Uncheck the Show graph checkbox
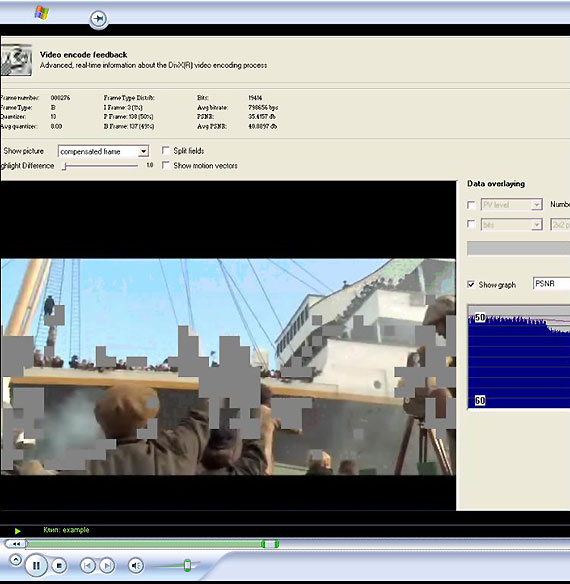The image size is (570, 584). coord(471,285)
